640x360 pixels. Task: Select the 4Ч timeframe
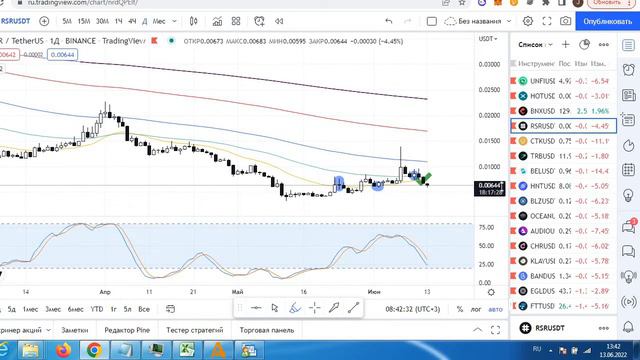point(132,21)
